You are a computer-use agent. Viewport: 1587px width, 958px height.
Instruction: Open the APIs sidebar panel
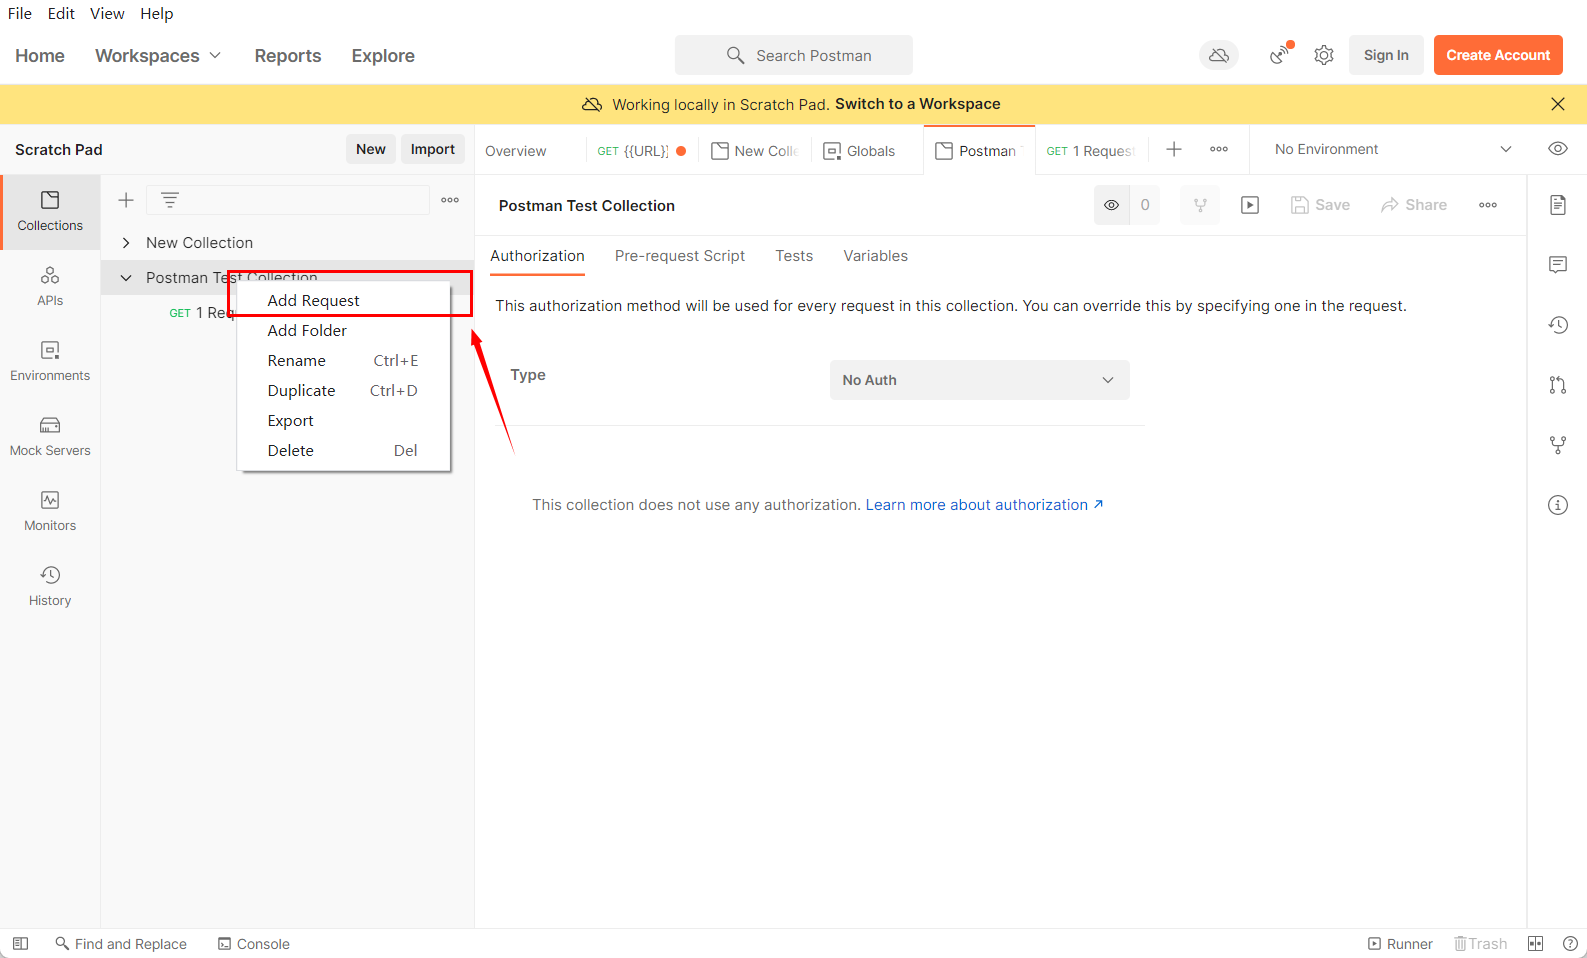(x=50, y=286)
